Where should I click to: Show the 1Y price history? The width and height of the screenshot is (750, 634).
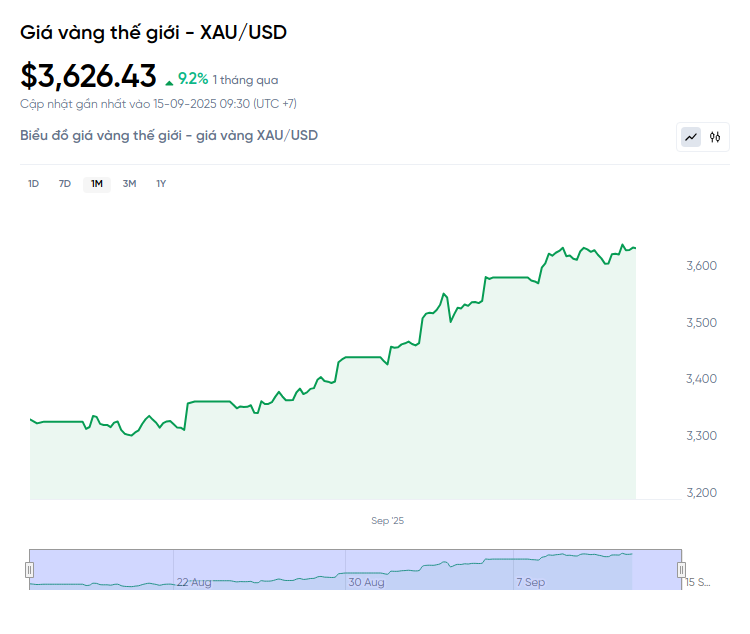pos(161,183)
